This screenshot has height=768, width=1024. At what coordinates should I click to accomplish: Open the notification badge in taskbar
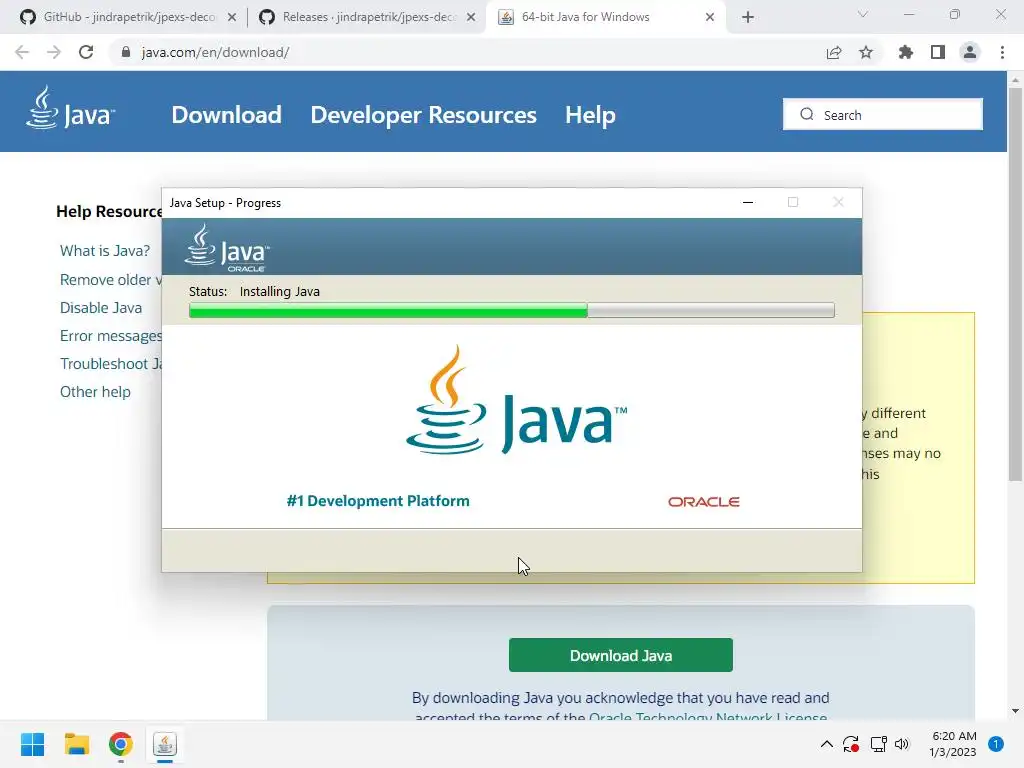996,744
